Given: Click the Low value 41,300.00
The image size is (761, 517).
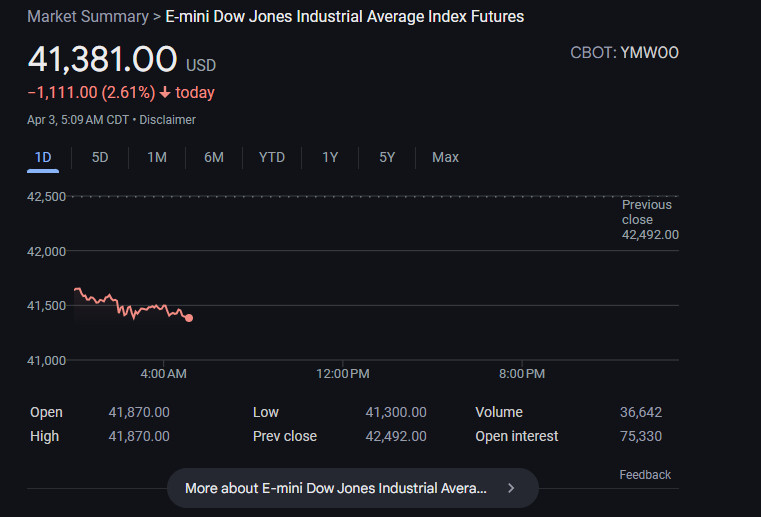Looking at the screenshot, I should pyautogui.click(x=396, y=412).
